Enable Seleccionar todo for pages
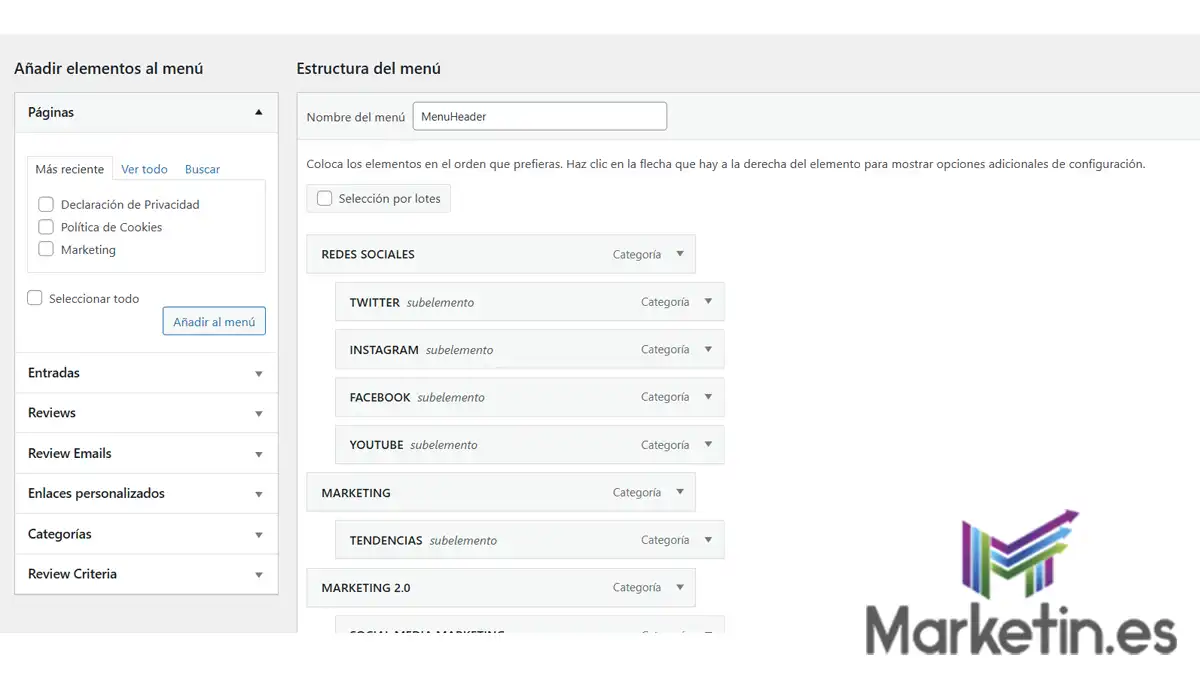 pos(34,297)
